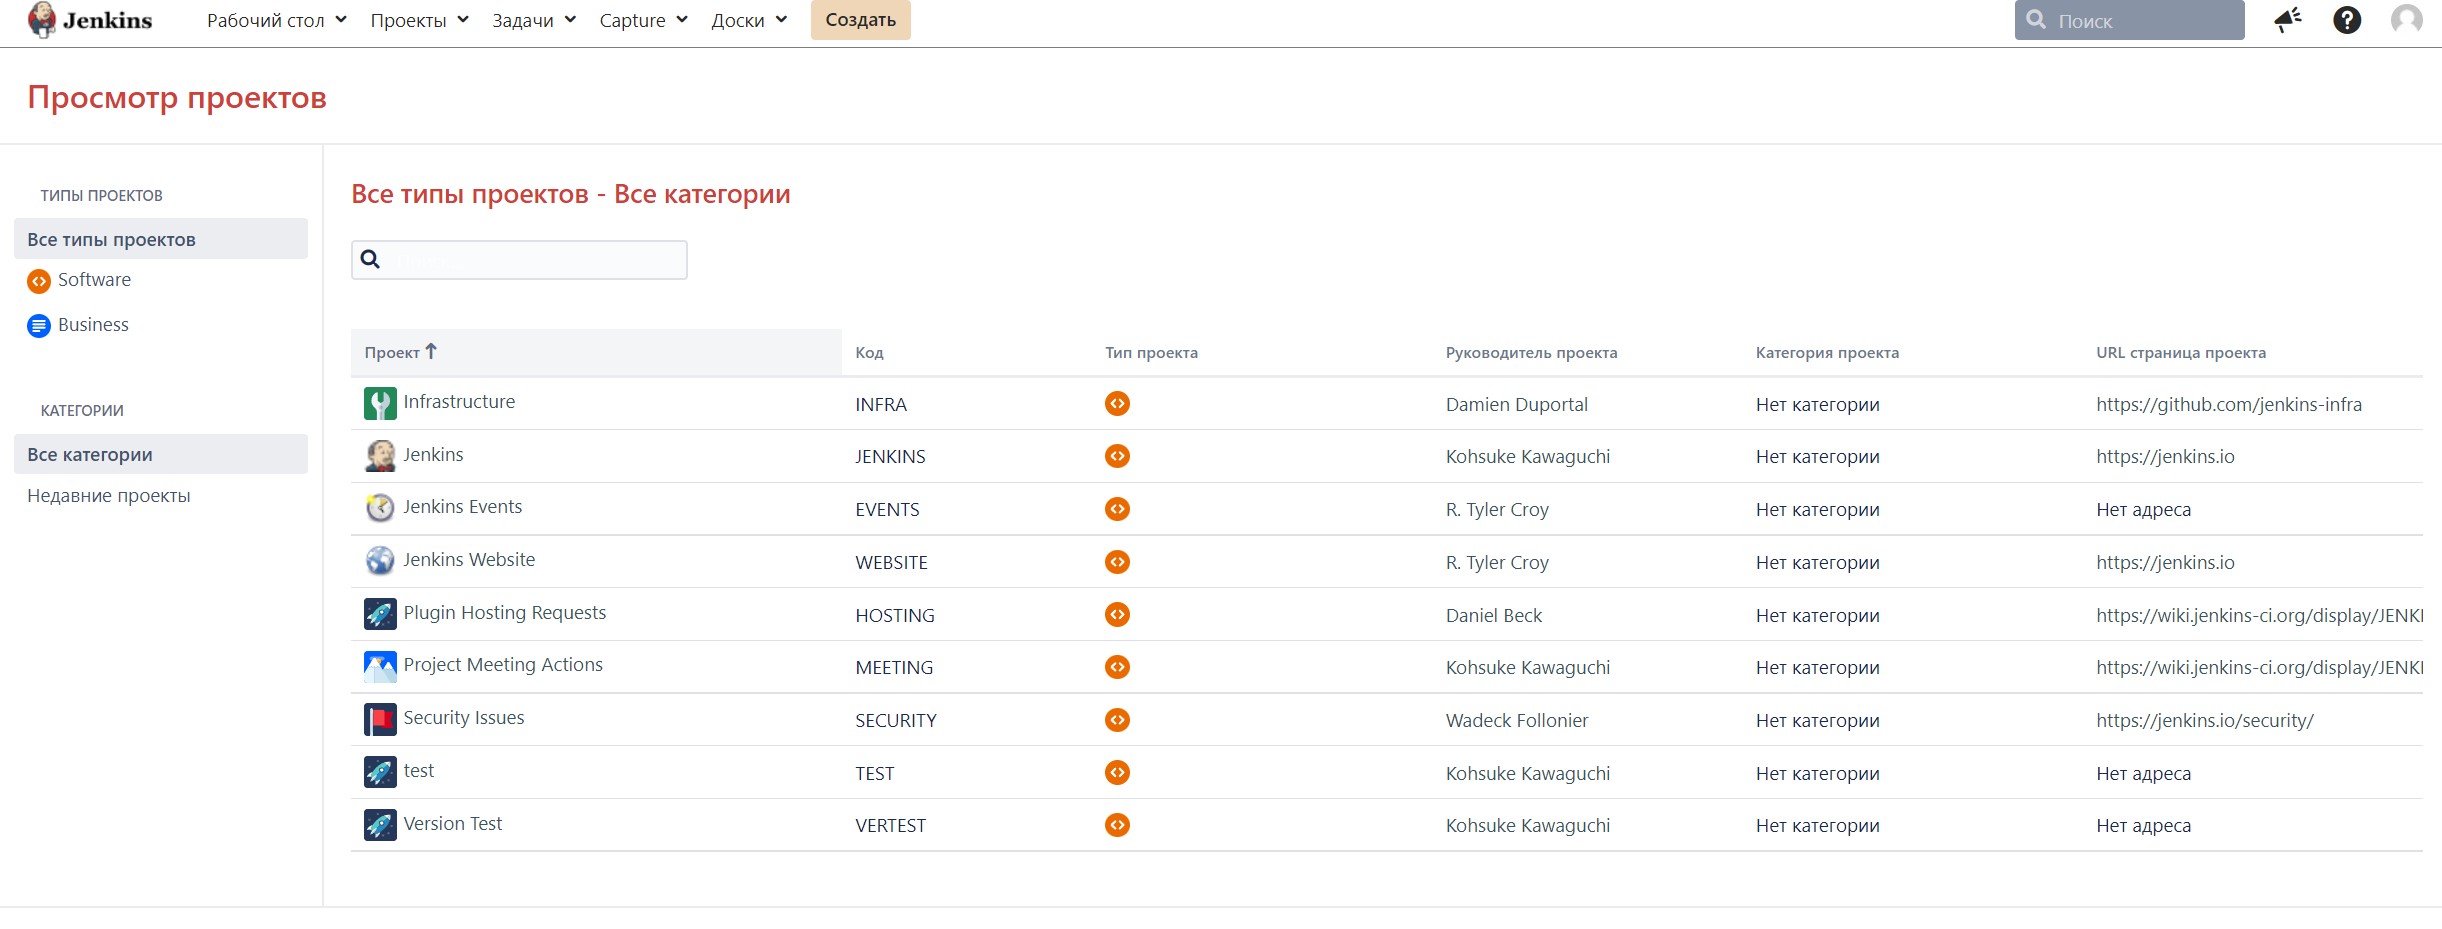The height and width of the screenshot is (929, 2442).
Task: Click the Jenkins Events avatar icon
Action: (x=380, y=508)
